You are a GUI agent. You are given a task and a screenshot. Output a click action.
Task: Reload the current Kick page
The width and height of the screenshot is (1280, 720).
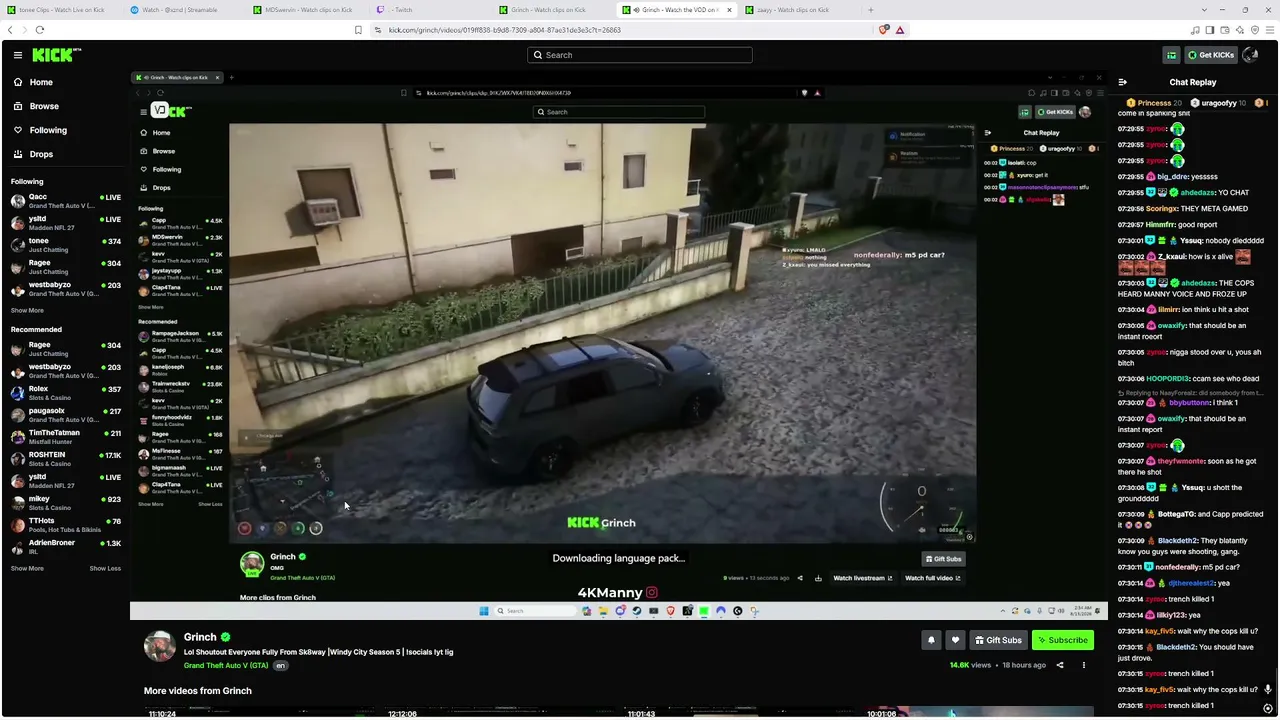pyautogui.click(x=40, y=30)
